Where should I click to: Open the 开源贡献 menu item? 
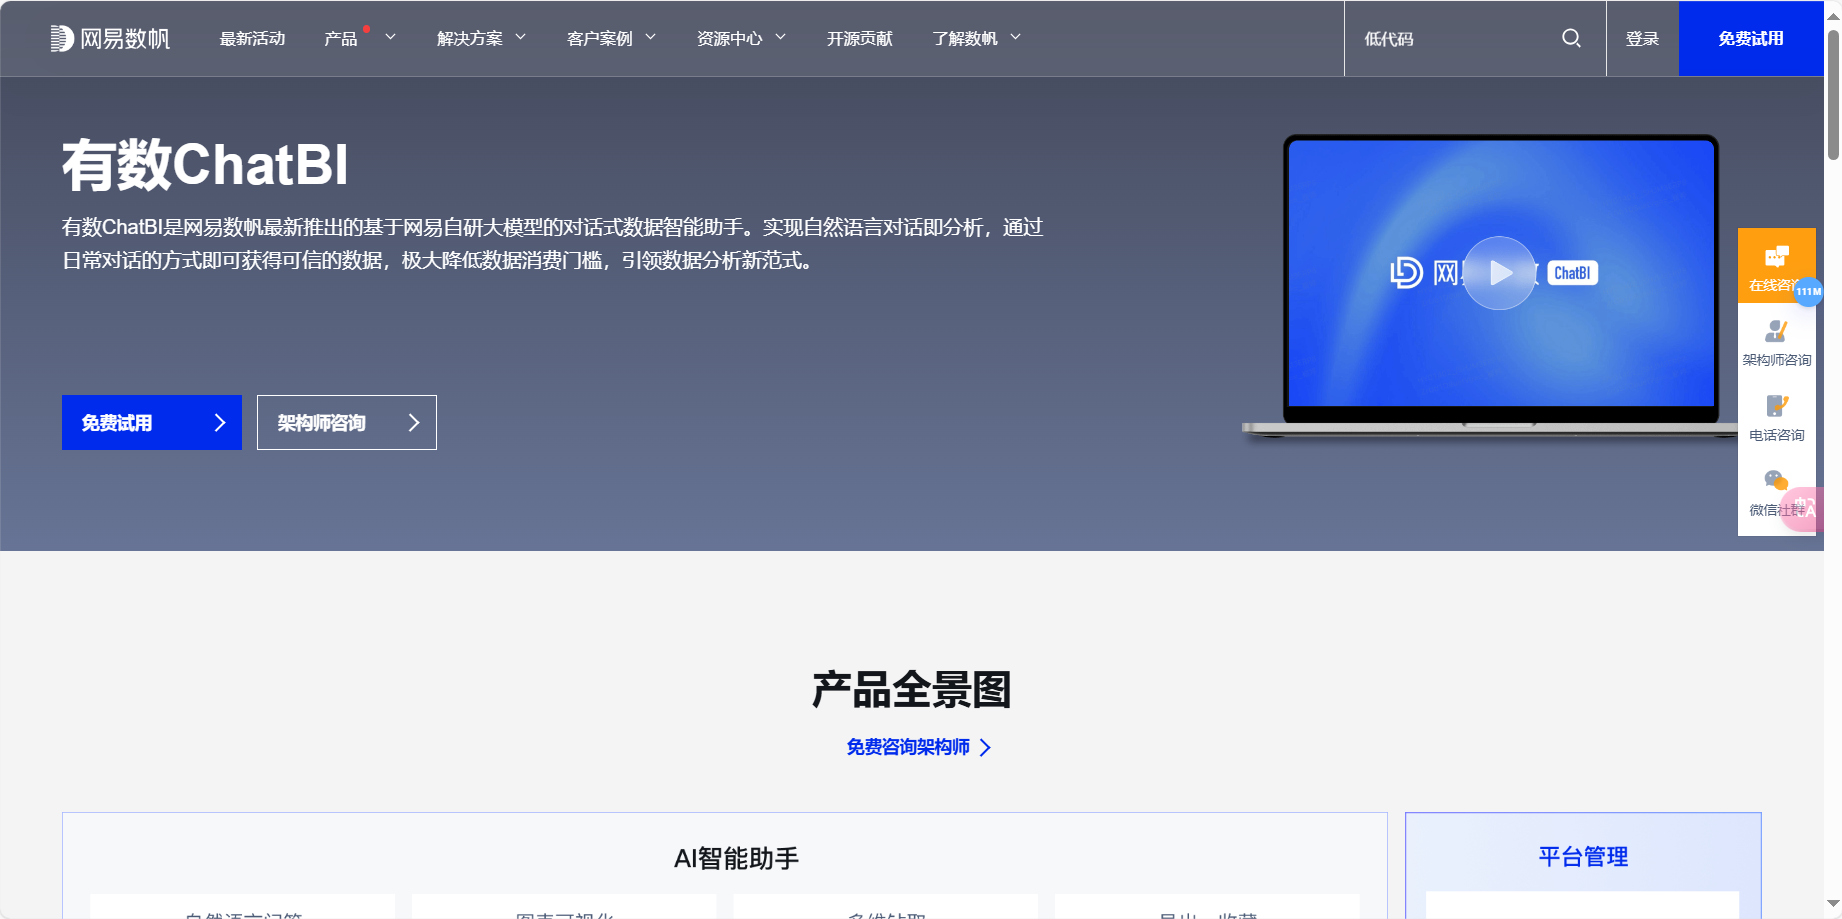858,38
